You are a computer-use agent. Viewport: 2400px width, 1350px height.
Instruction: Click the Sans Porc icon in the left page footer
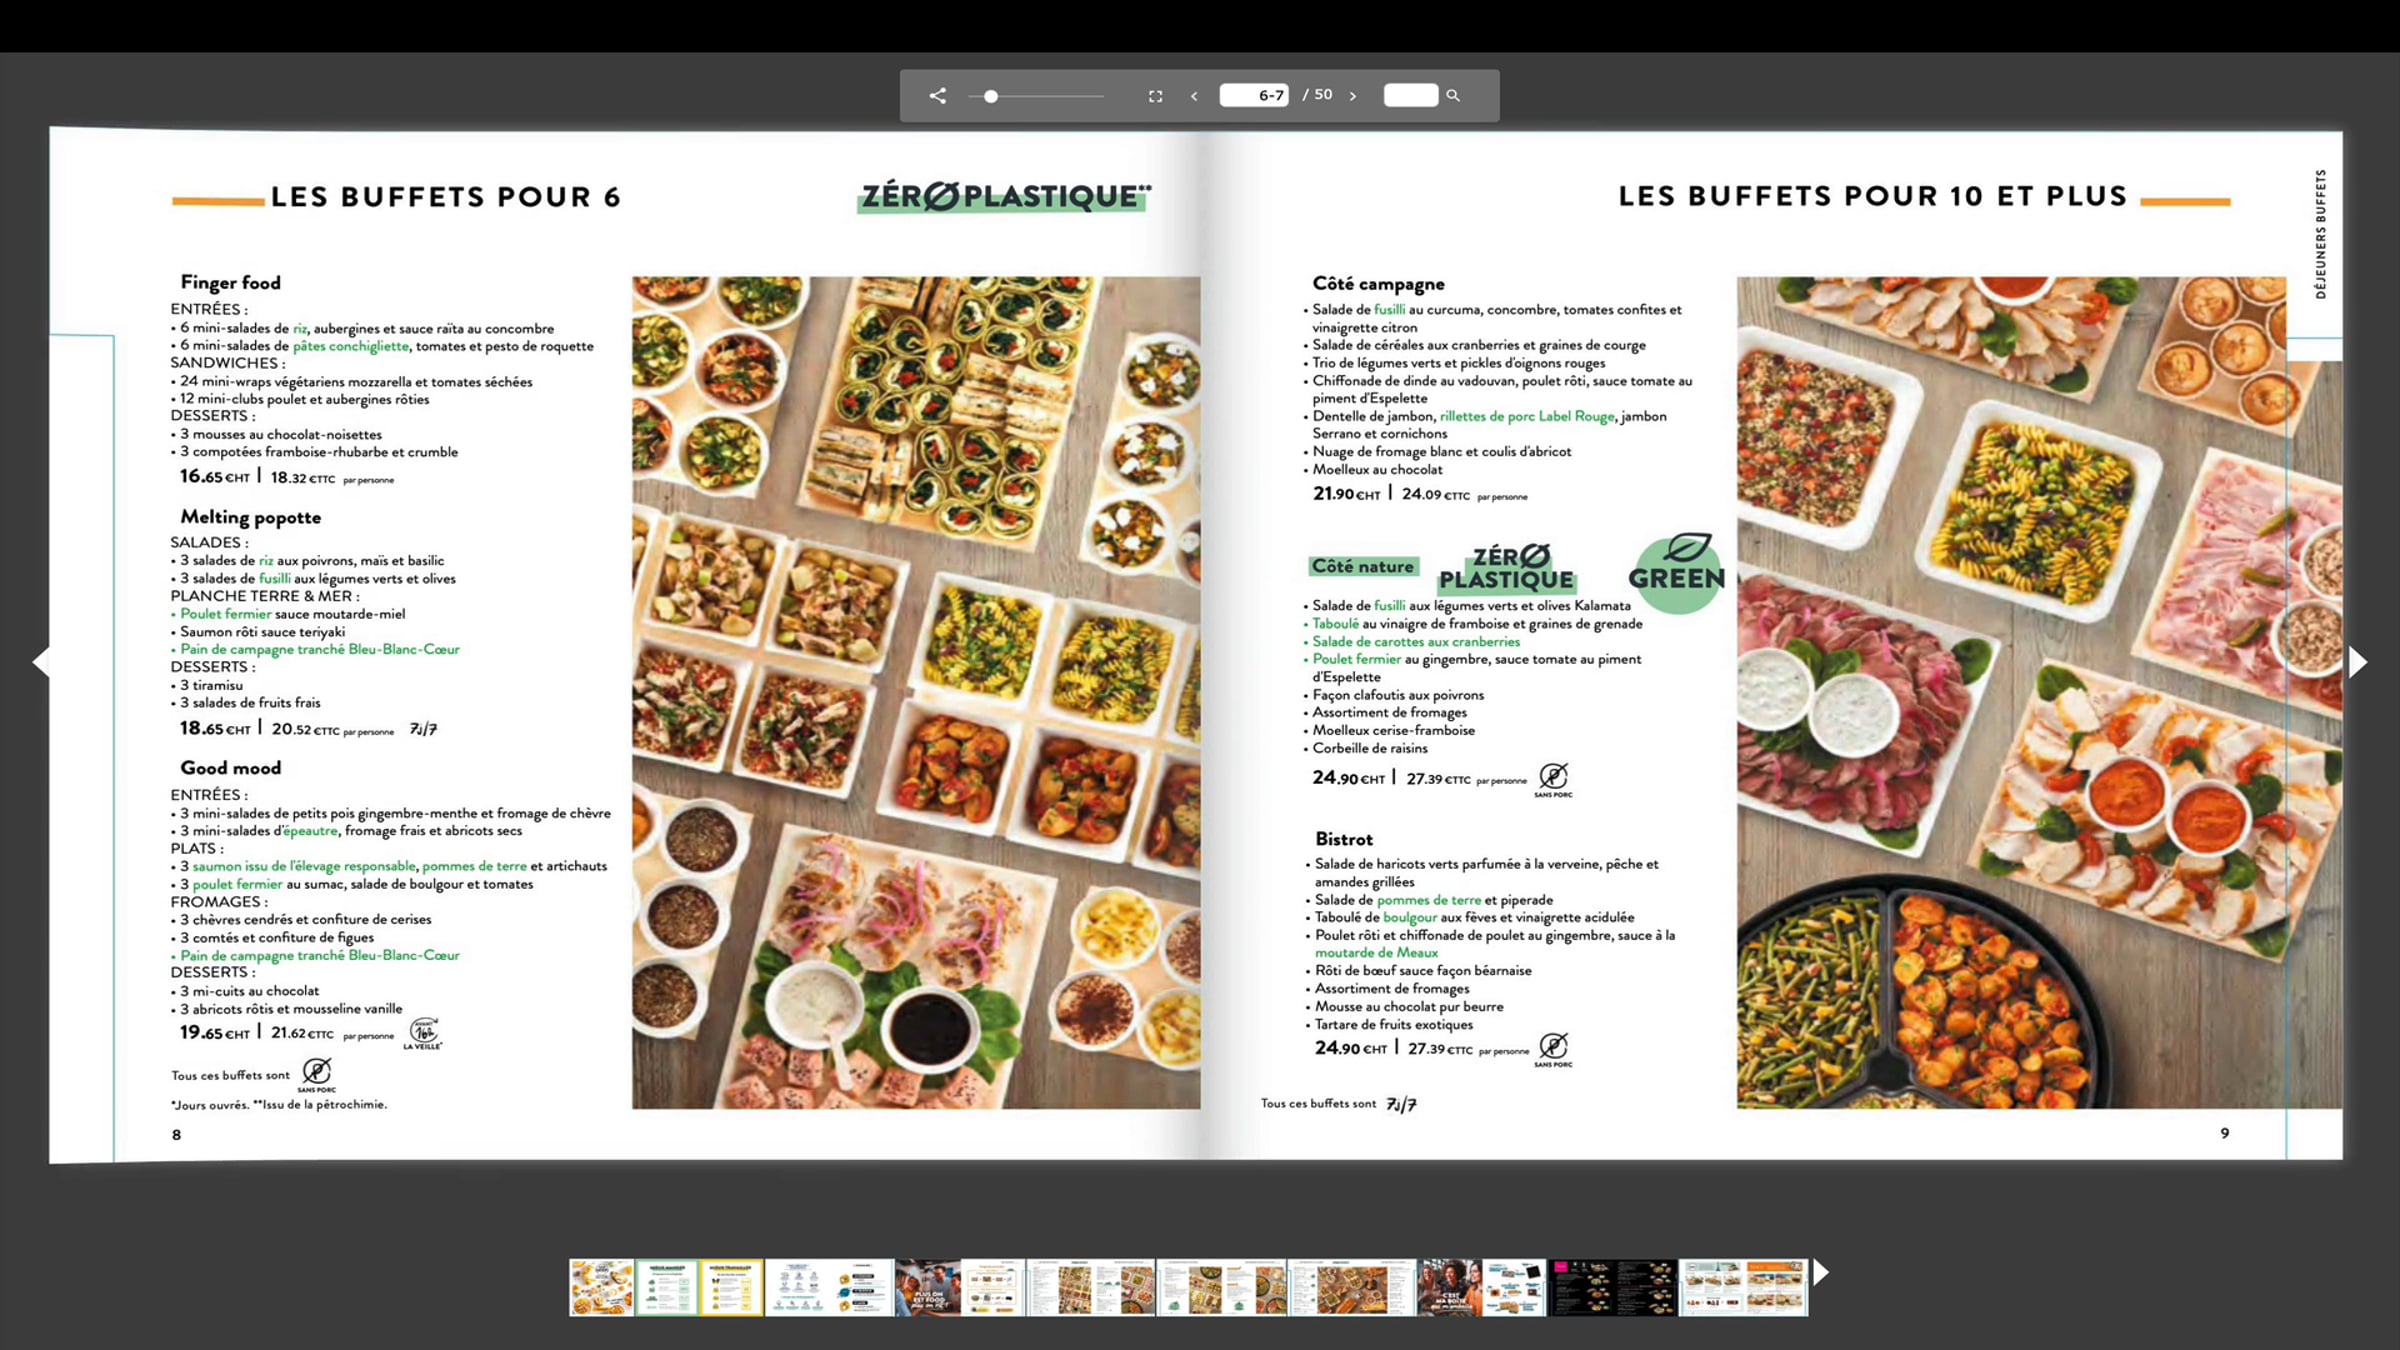coord(317,1075)
